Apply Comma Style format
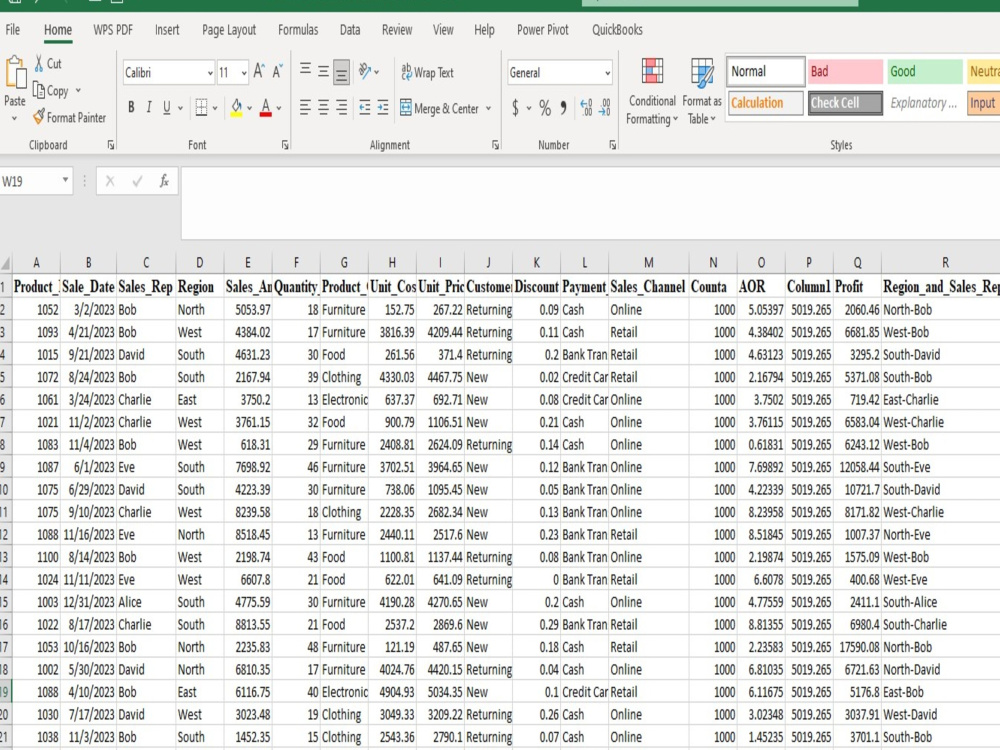The width and height of the screenshot is (1000, 750). tap(564, 107)
